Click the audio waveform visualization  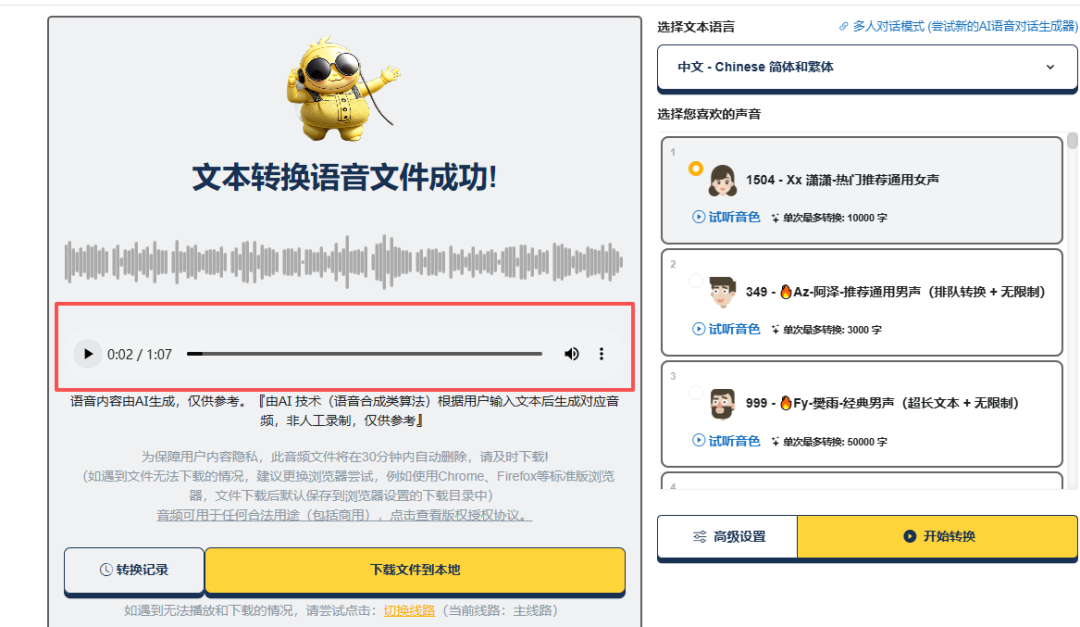(344, 262)
